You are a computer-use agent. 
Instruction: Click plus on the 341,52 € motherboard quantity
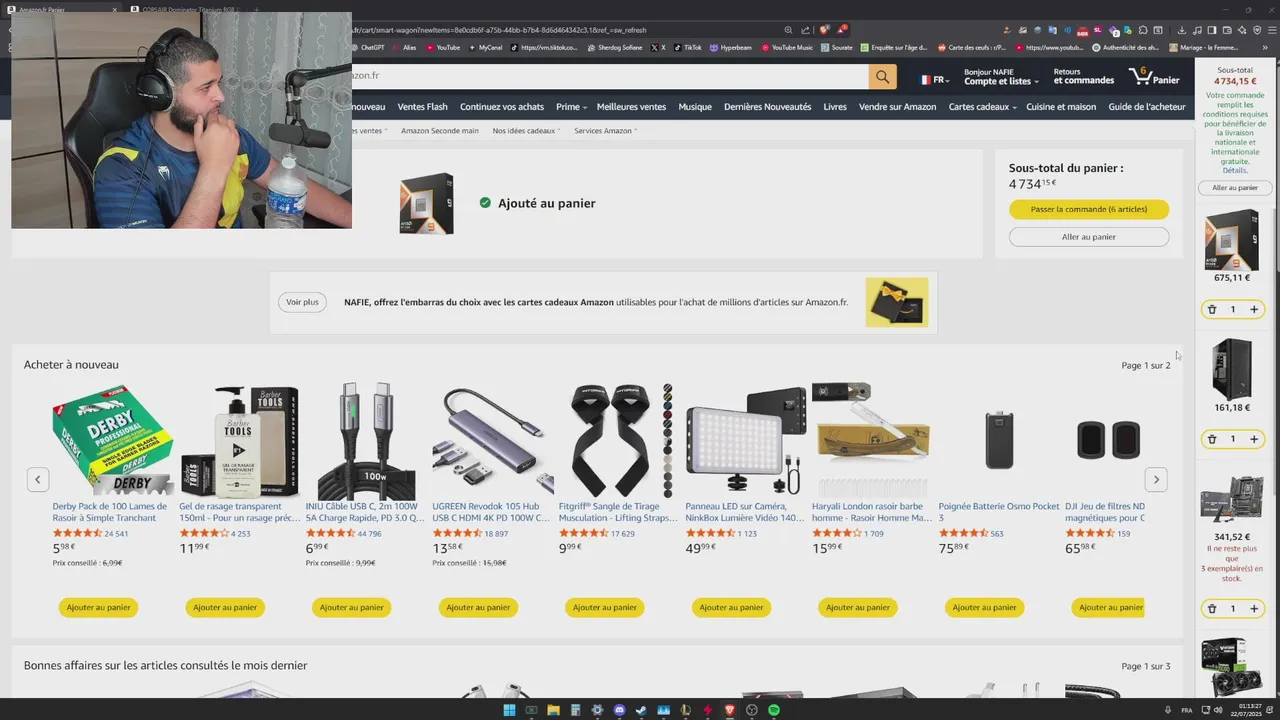click(1254, 608)
